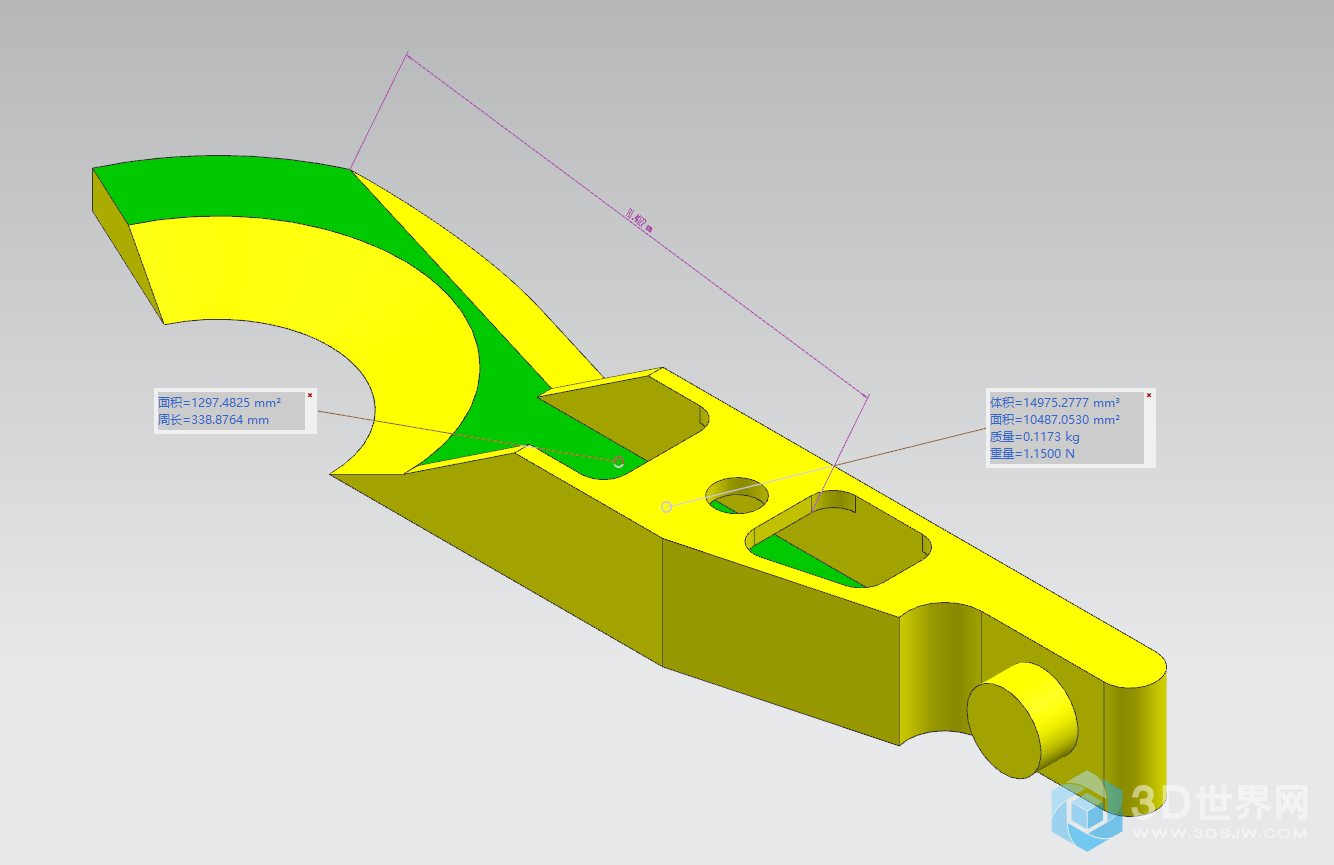Click the measurement point marker at the volume leader end

667,507
